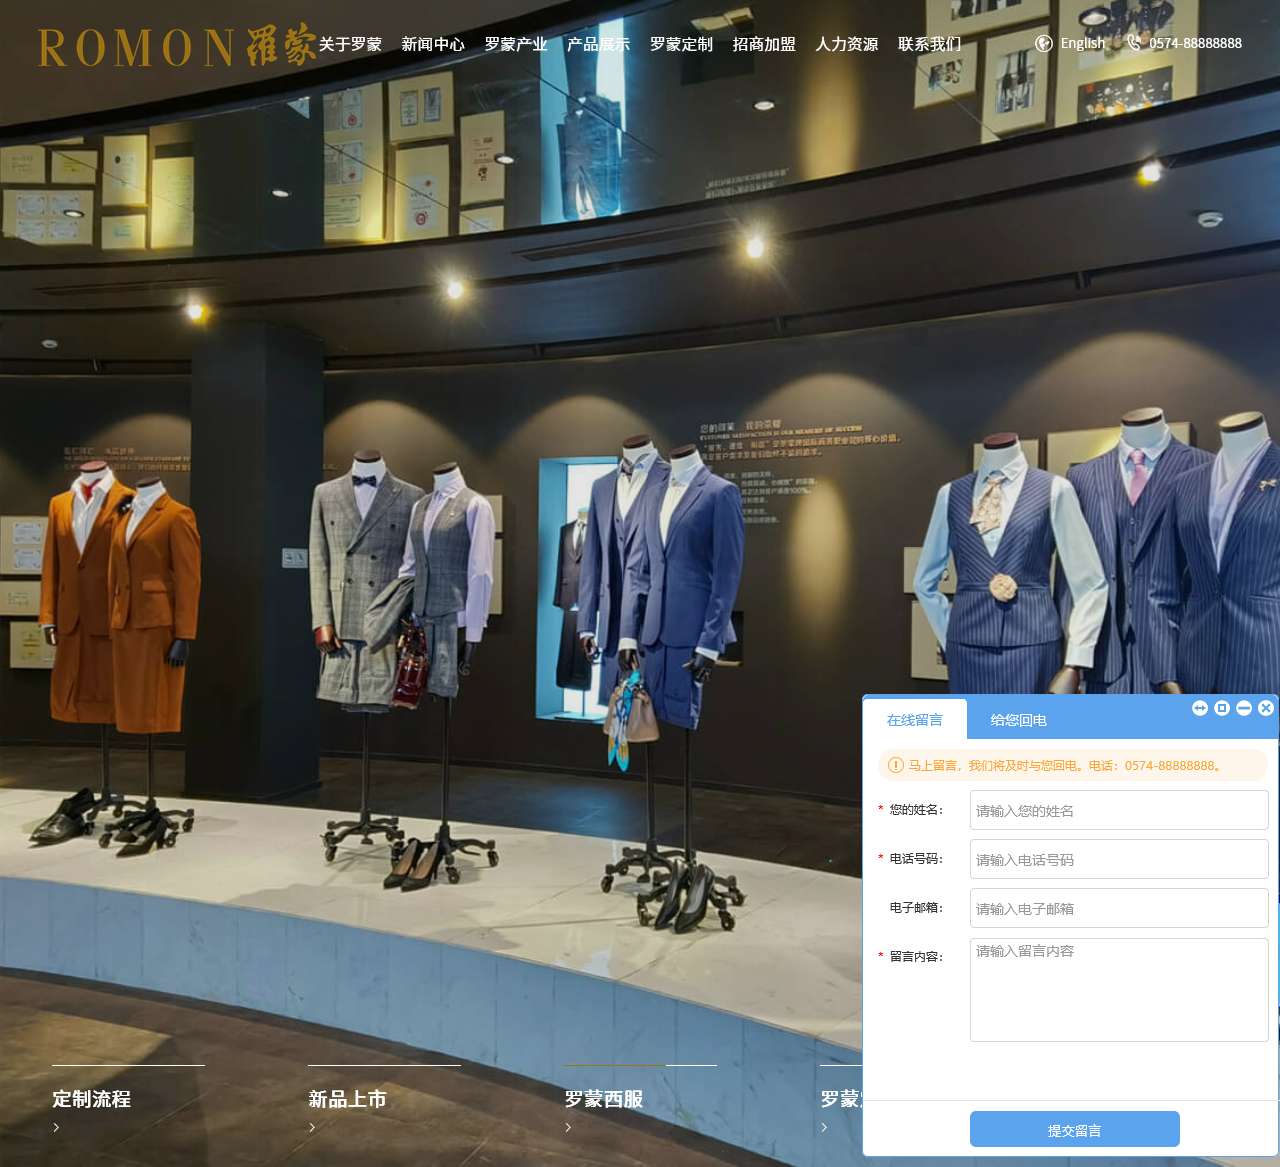Switch to the 给您回电 tab

1019,720
